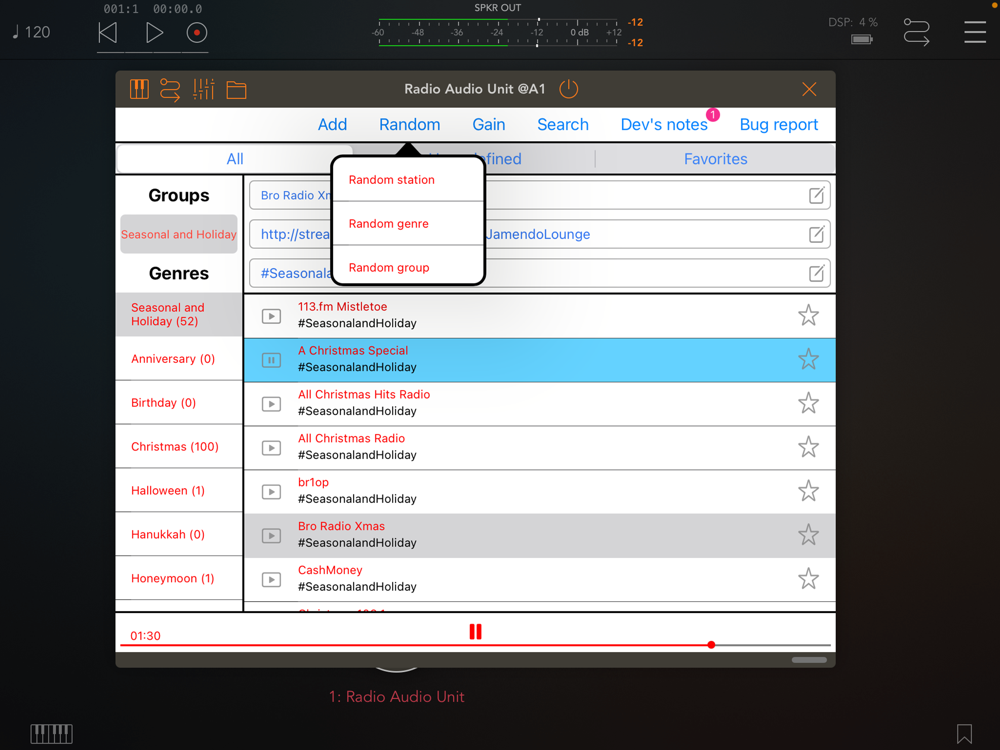Switch to the All tab
The image size is (1000, 750).
[235, 159]
